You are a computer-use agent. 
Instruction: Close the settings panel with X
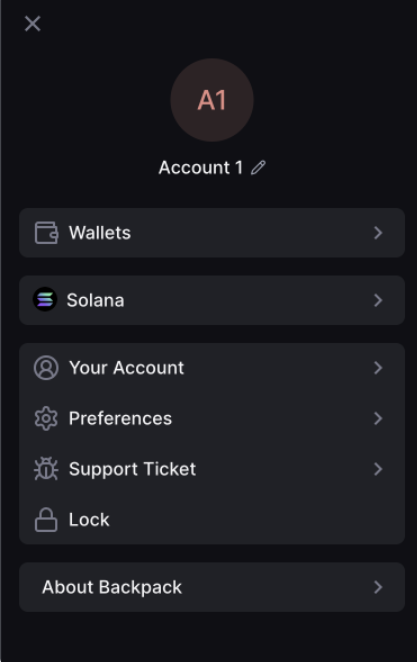tap(32, 24)
